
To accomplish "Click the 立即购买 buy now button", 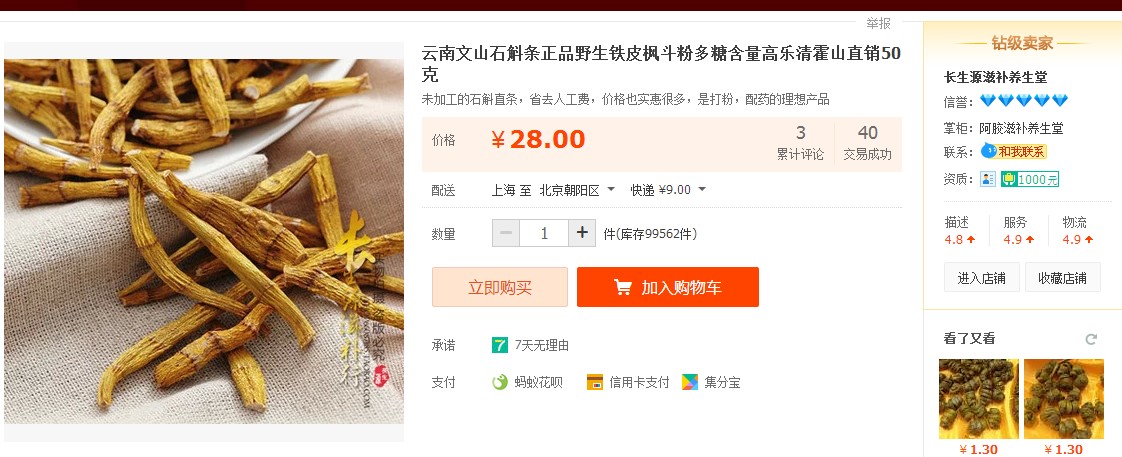I will pos(499,288).
